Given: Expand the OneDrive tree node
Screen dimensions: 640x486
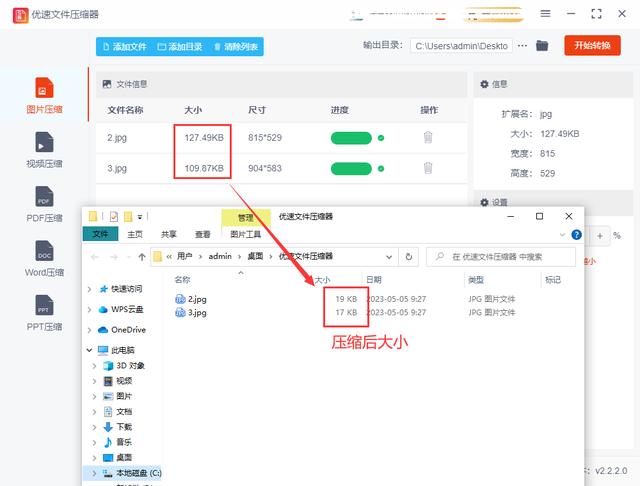Looking at the screenshot, I should [x=89, y=330].
